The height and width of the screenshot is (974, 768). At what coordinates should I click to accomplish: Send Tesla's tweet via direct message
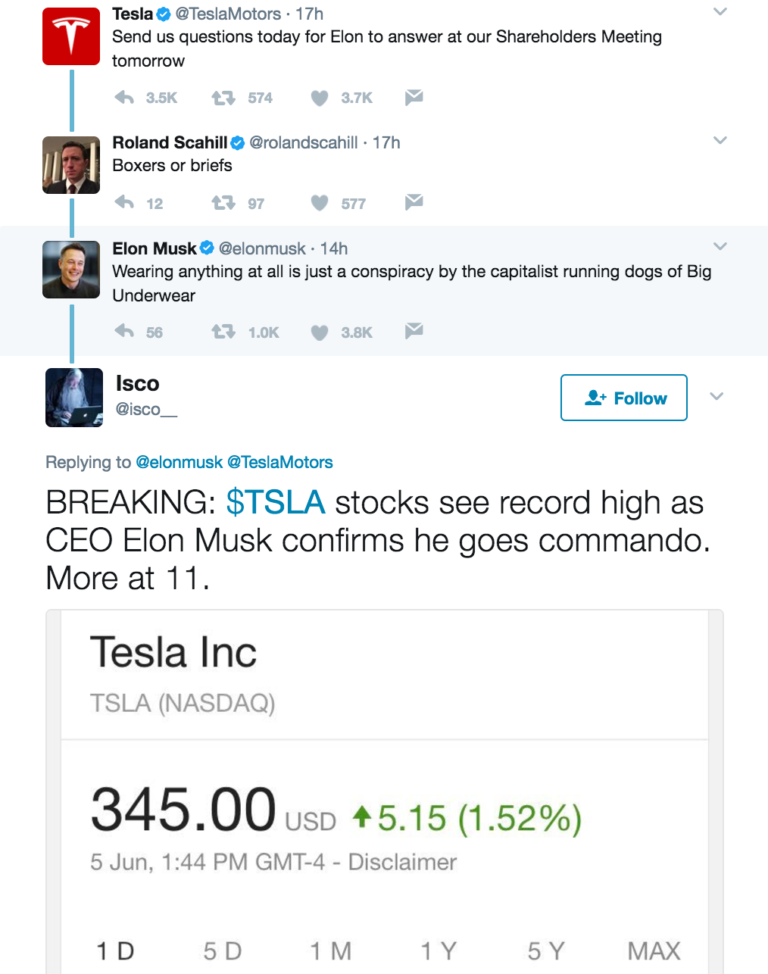click(x=414, y=97)
